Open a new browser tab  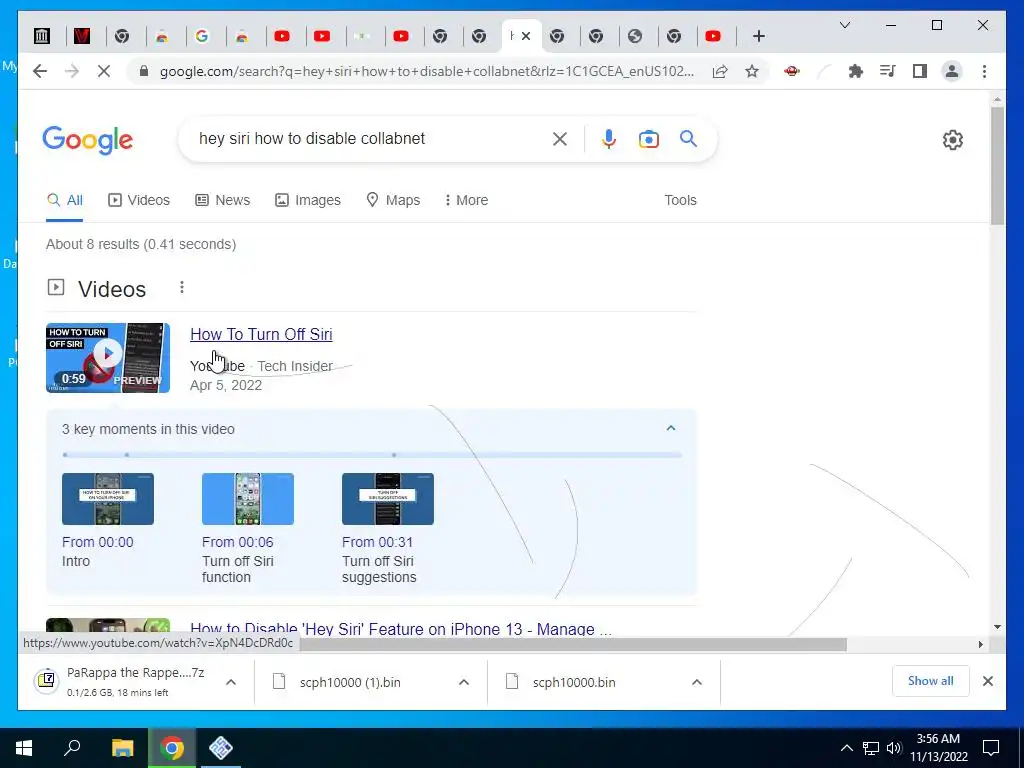[x=758, y=36]
